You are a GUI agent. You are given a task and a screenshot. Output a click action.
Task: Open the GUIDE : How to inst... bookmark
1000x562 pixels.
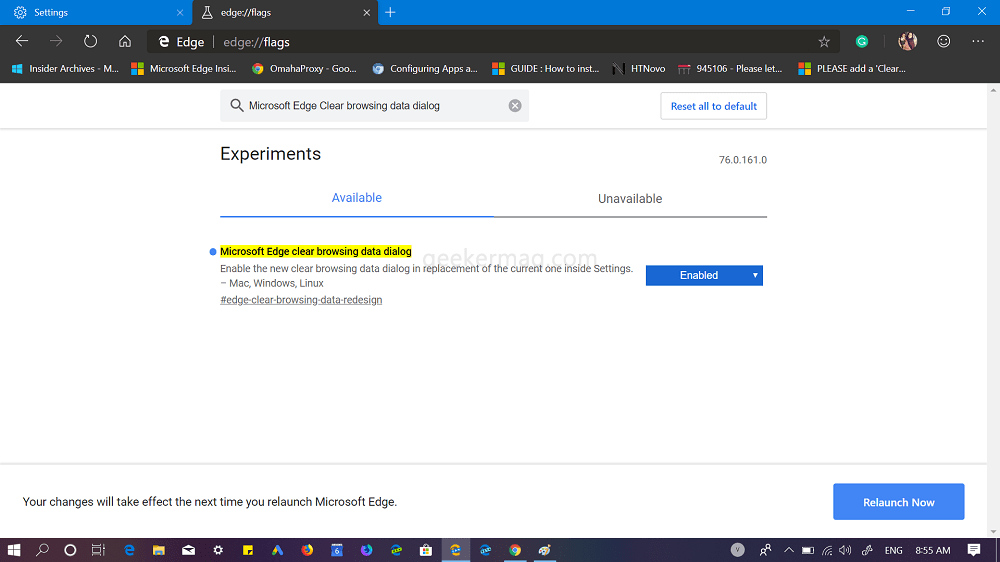[x=545, y=69]
